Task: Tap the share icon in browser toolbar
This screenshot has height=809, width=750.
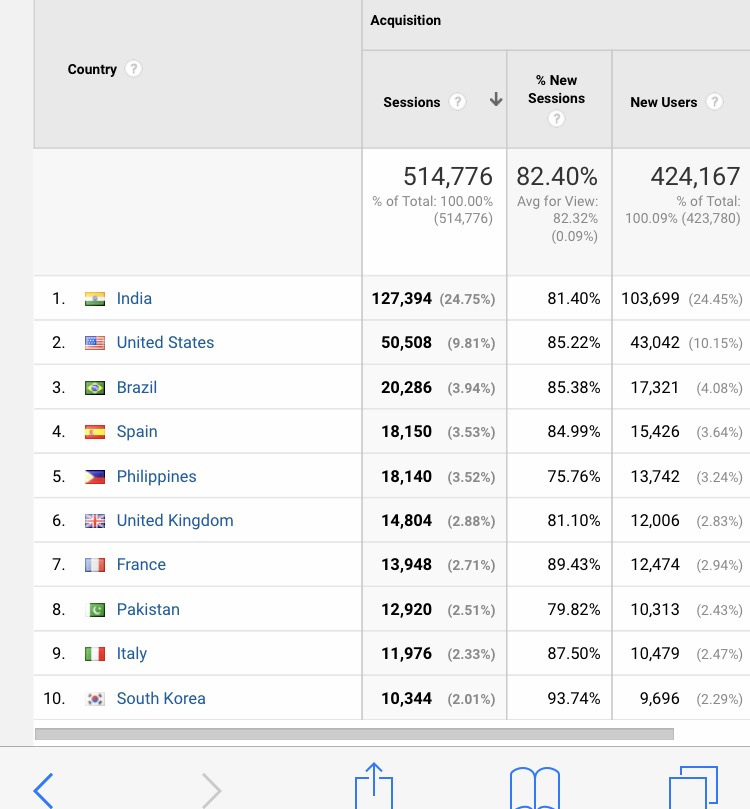Action: pyautogui.click(x=374, y=787)
